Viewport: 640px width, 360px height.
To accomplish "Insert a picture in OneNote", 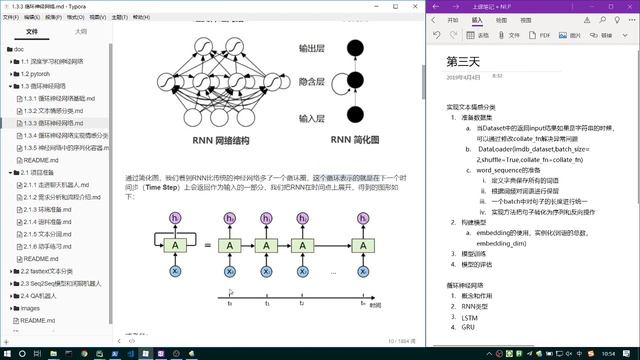I will point(570,36).
